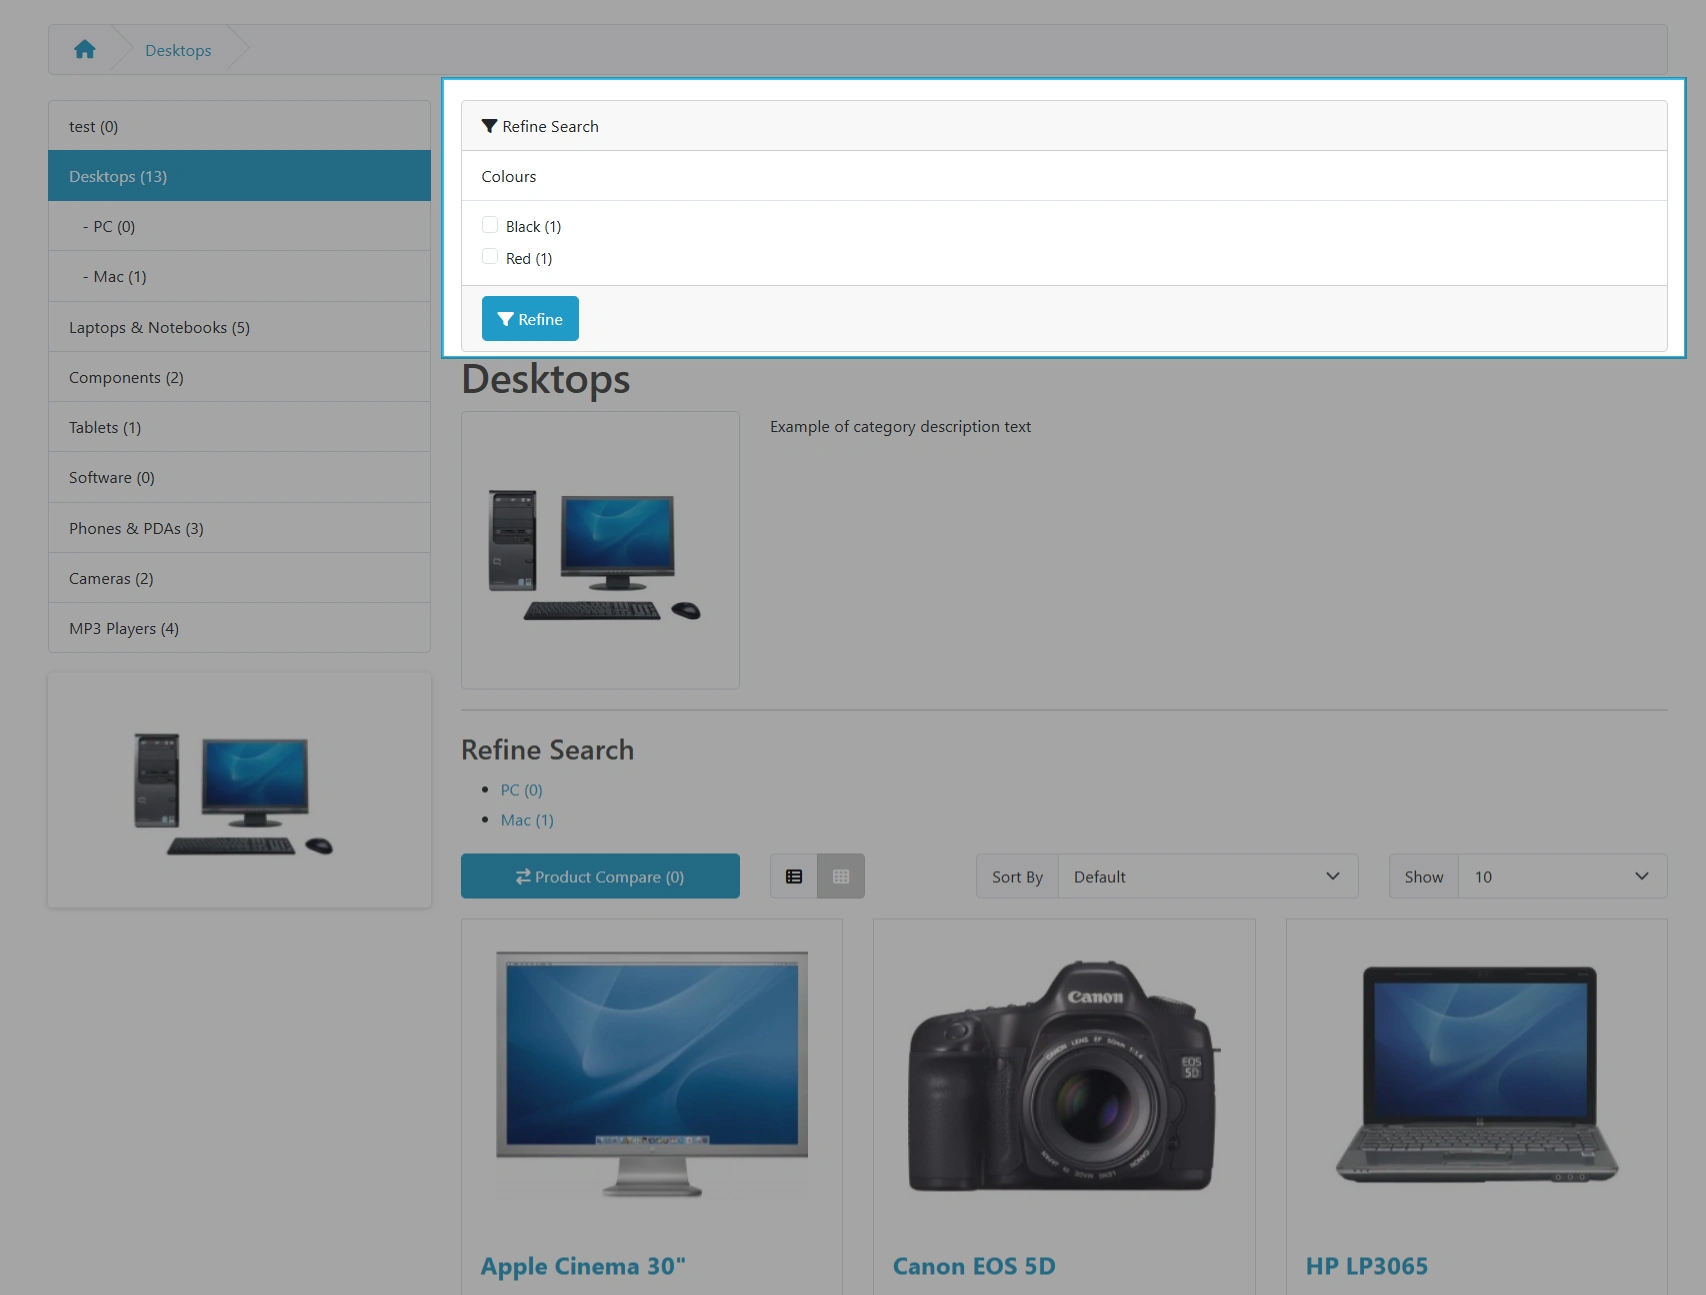
Task: Follow the PC (0) refine link
Action: [522, 789]
